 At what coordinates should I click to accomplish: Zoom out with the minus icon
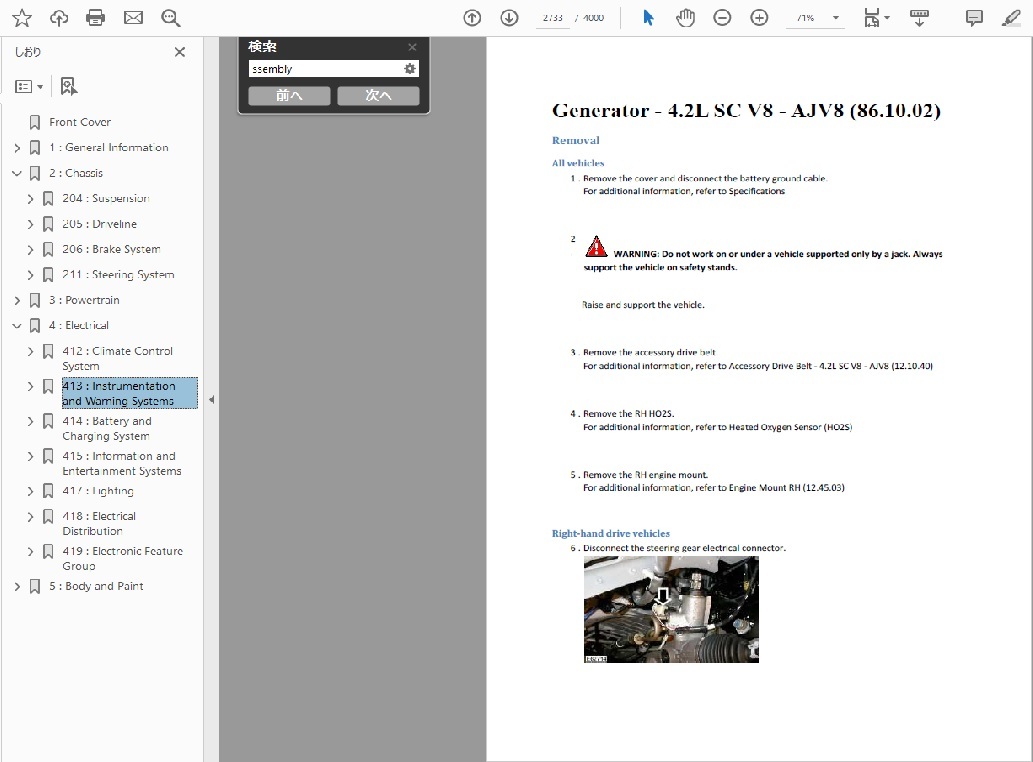[722, 18]
